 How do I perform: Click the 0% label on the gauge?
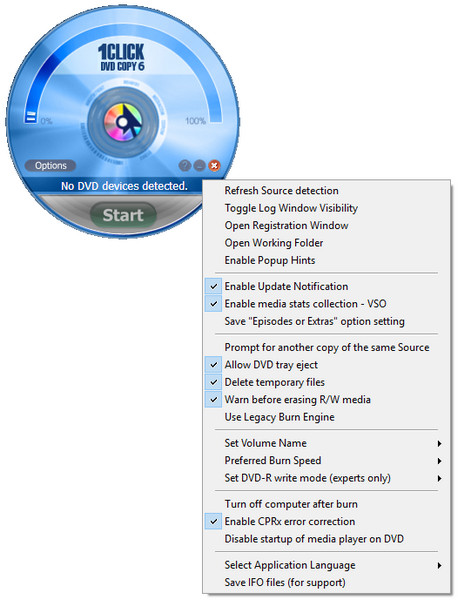point(46,121)
